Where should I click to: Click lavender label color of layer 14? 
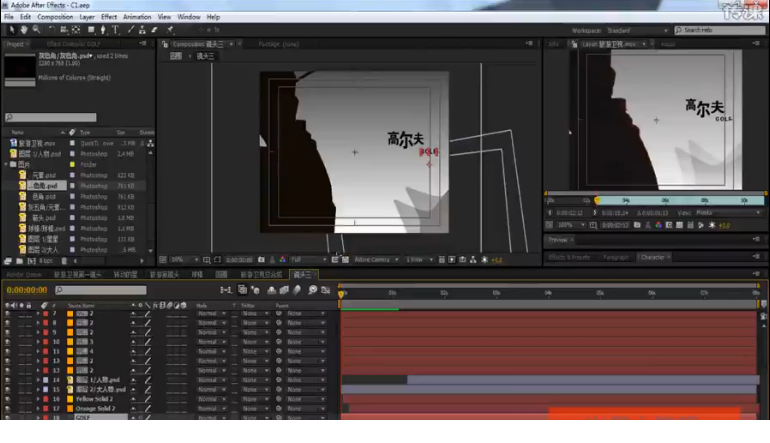[x=46, y=380]
